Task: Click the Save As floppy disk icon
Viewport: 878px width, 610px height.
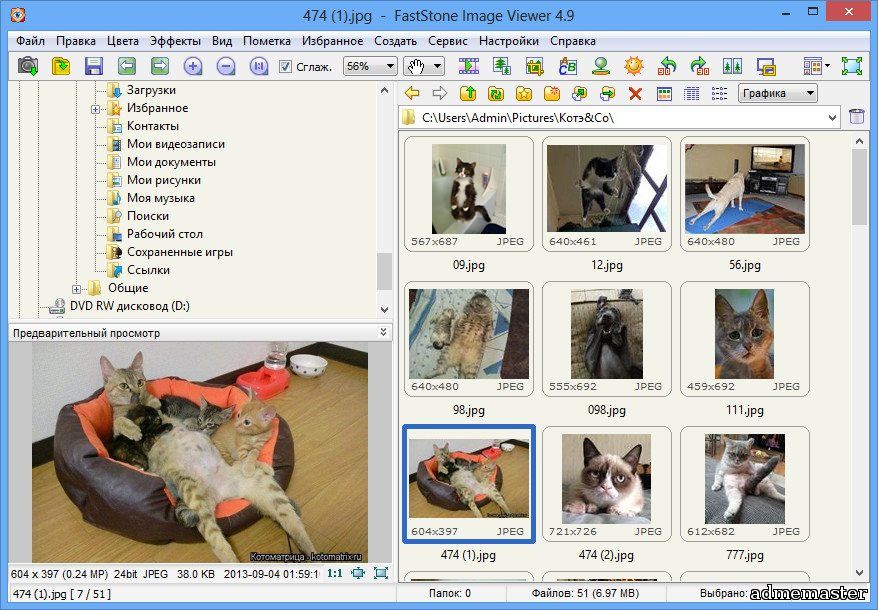Action: pos(94,66)
